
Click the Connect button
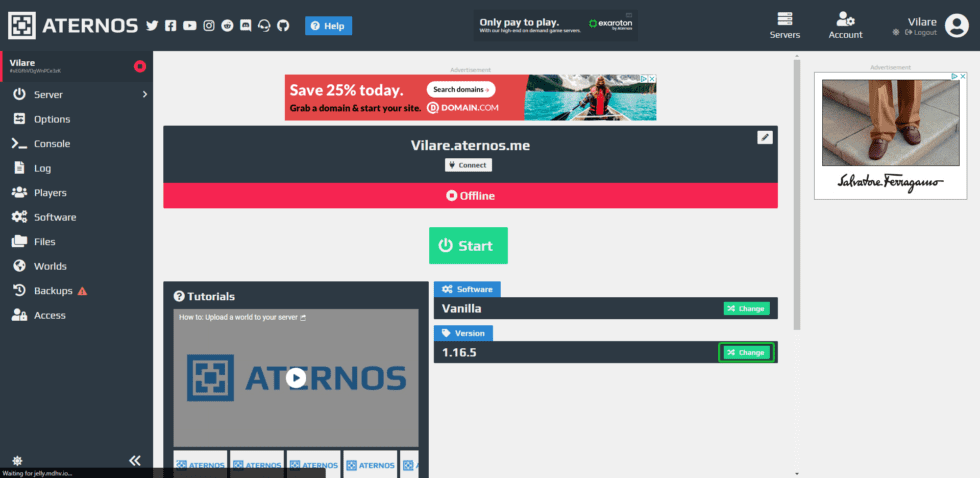tap(469, 166)
